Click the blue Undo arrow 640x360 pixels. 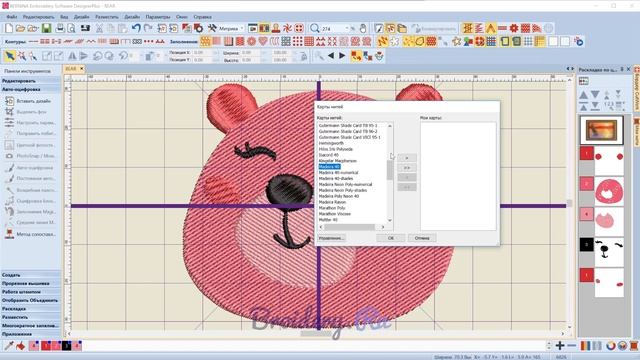click(x=136, y=28)
